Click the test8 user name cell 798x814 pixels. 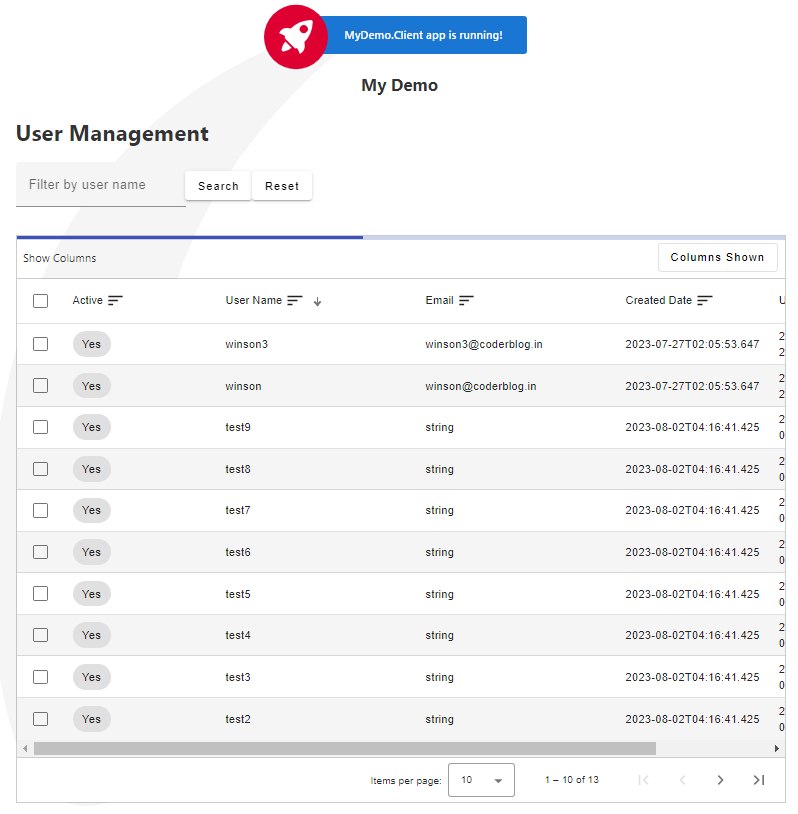[x=238, y=469]
